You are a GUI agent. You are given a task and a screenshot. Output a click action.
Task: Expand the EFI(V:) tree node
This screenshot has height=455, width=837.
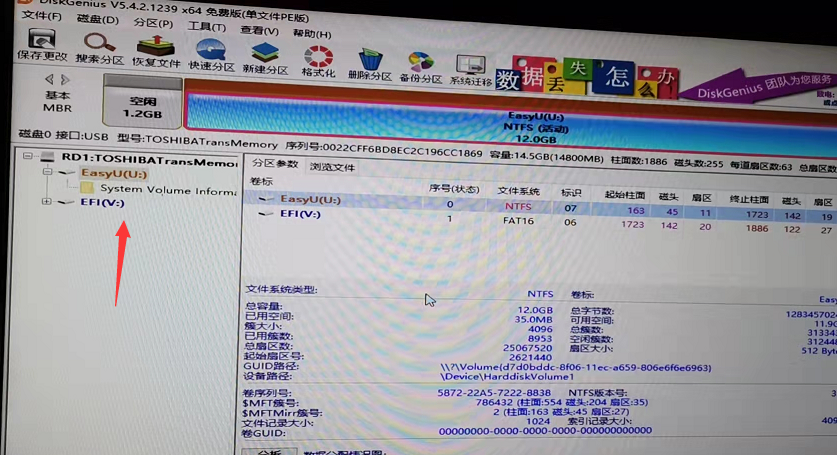pos(46,201)
